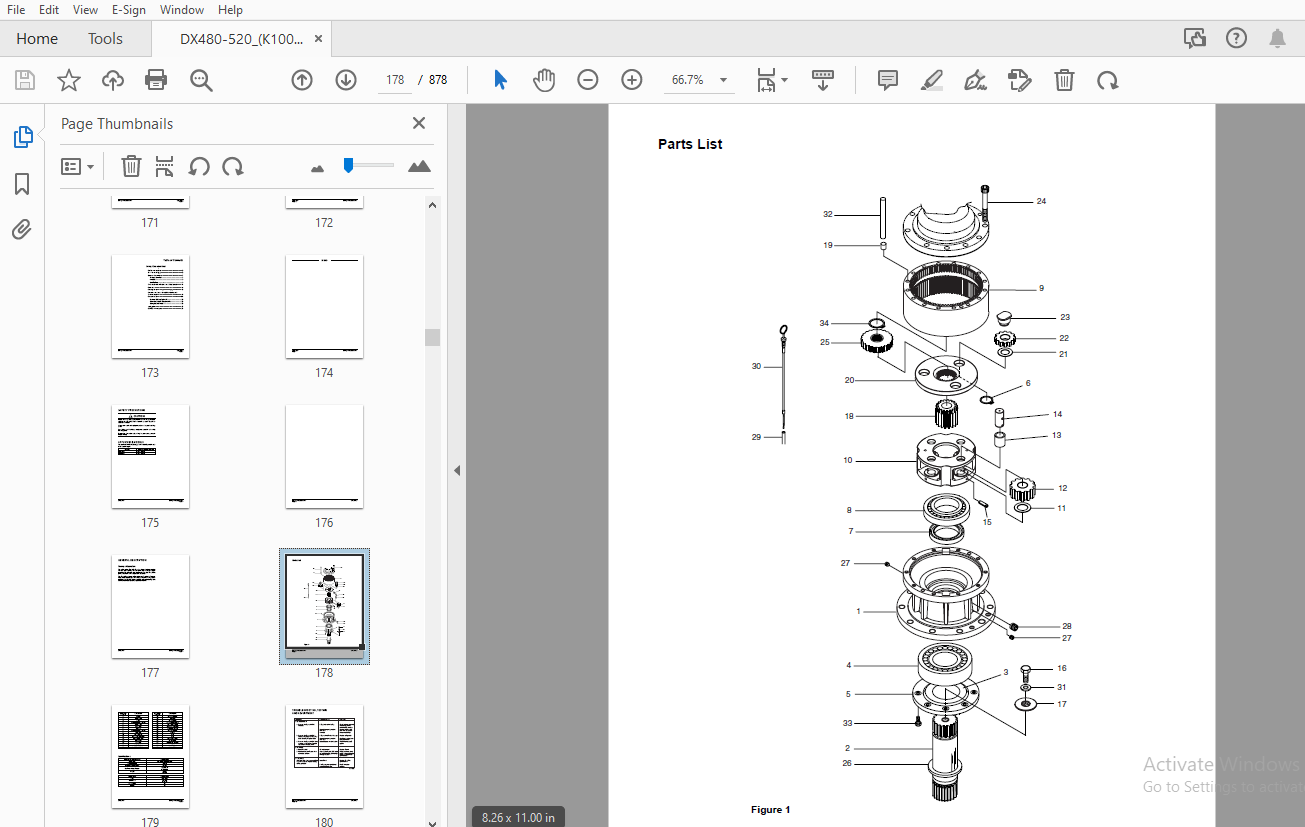Delete selected pages with thumbnail trash icon
The width and height of the screenshot is (1305, 827).
131,166
